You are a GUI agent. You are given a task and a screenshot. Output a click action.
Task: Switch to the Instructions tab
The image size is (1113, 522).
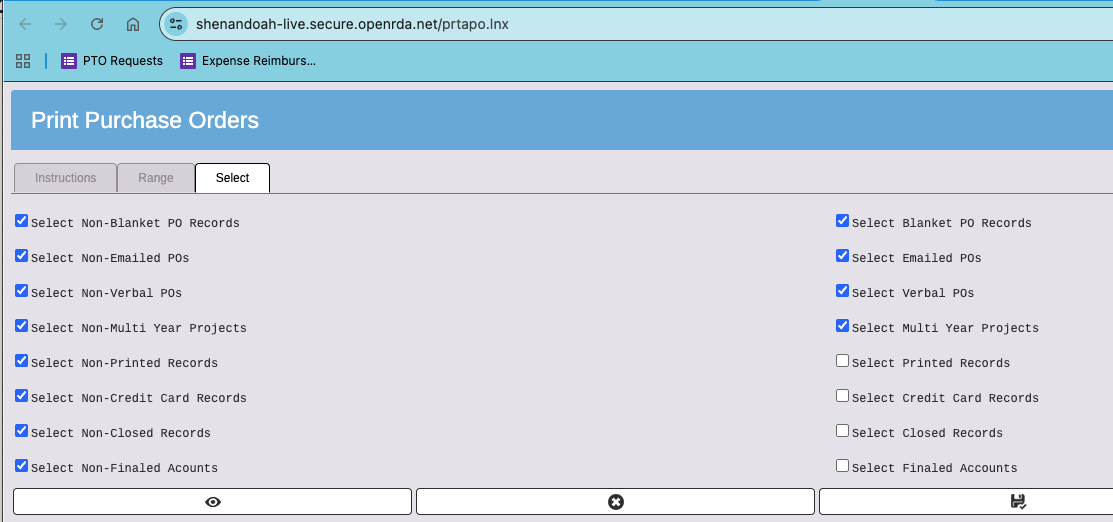tap(65, 178)
